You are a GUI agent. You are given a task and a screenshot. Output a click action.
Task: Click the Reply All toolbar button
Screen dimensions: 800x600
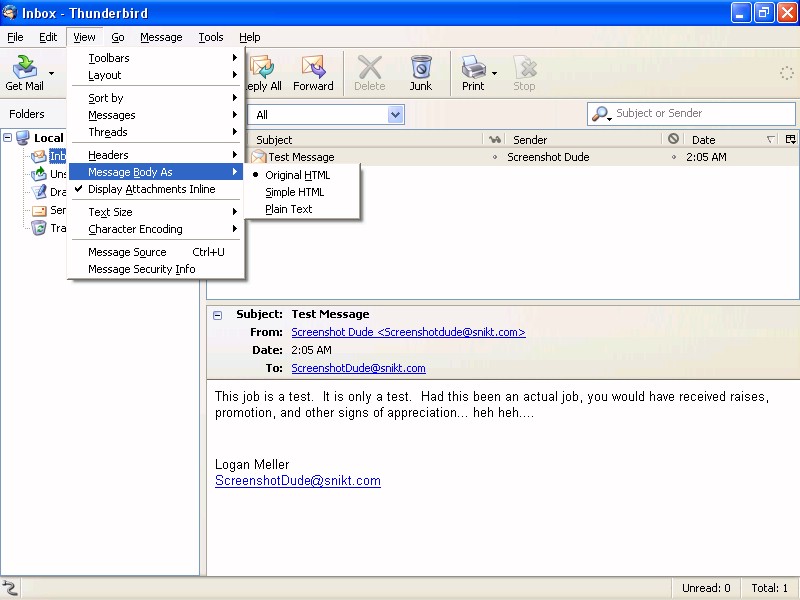click(264, 73)
